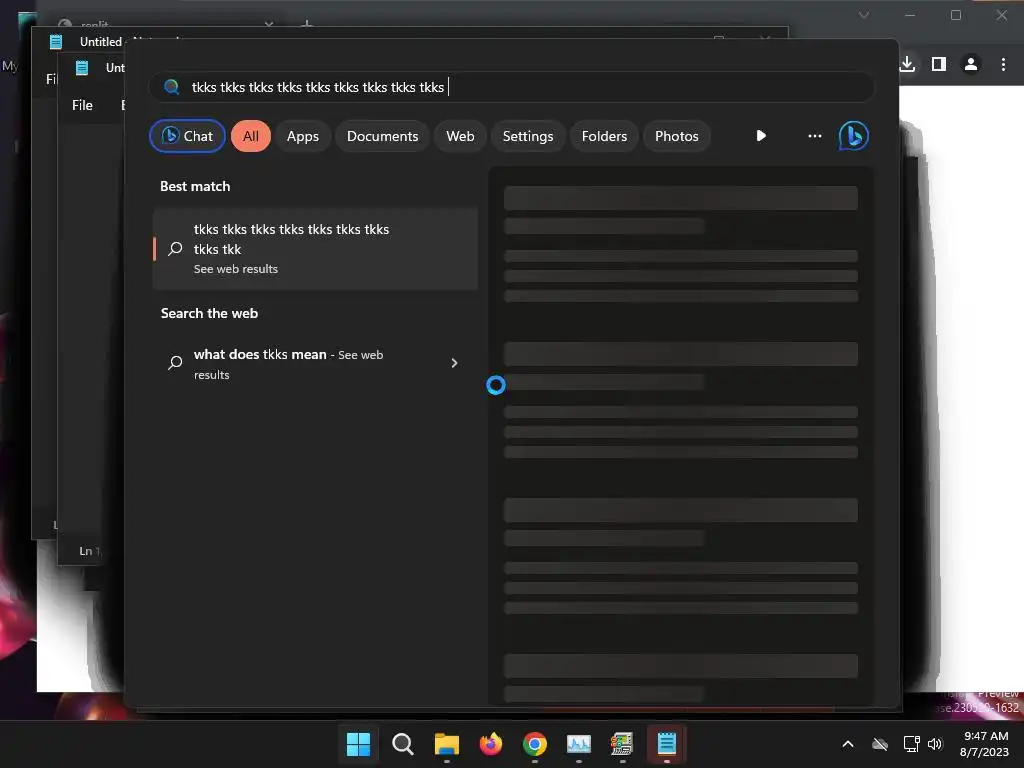1024x768 pixels.
Task: Select the All search filter
Action: (251, 136)
